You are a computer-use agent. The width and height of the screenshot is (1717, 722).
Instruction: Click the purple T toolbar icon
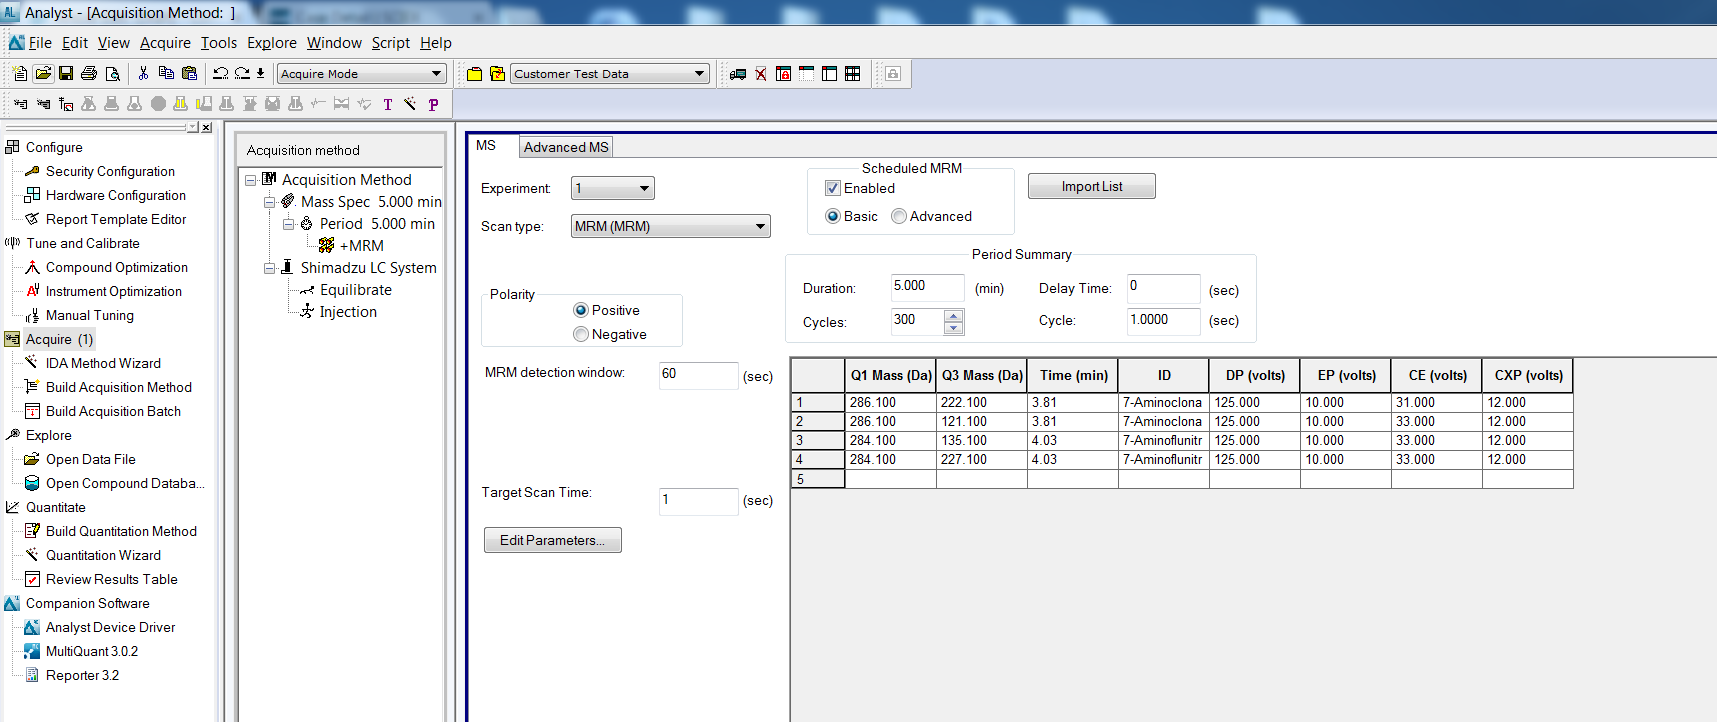(x=388, y=104)
